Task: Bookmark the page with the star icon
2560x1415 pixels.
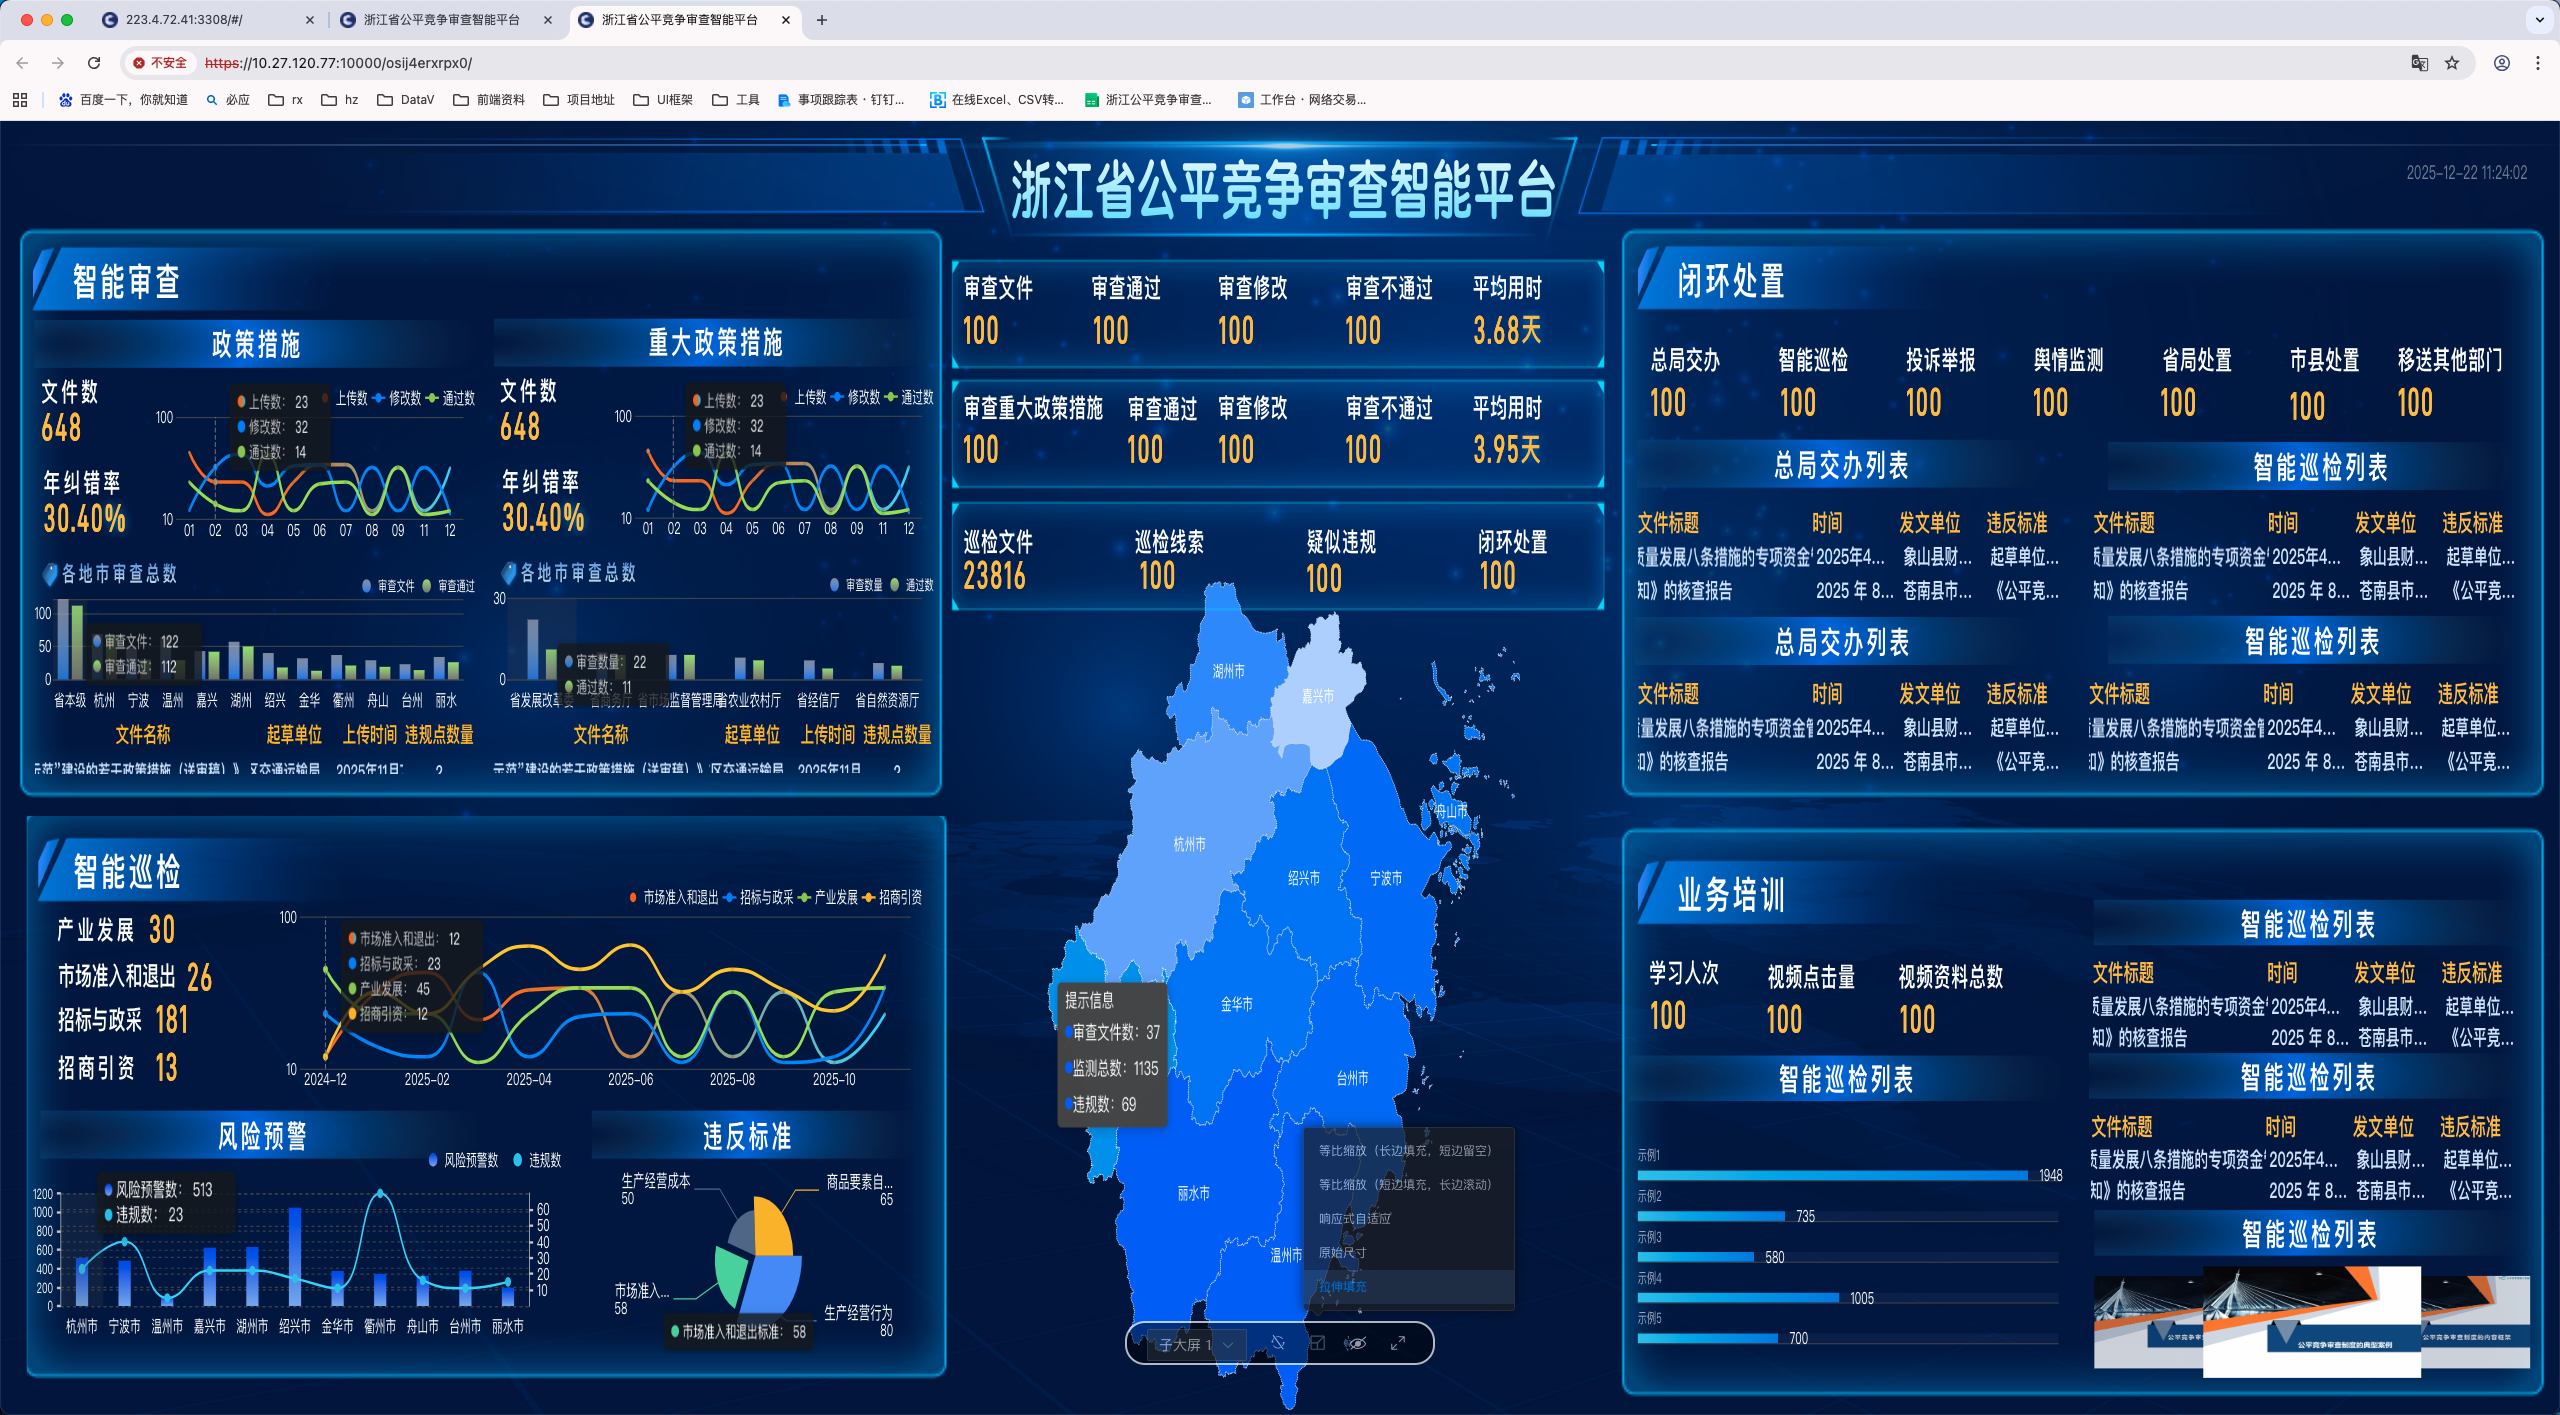Action: point(2452,63)
